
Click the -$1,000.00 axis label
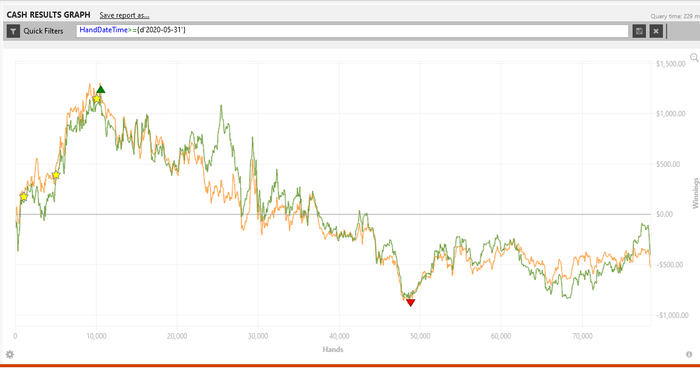point(671,315)
